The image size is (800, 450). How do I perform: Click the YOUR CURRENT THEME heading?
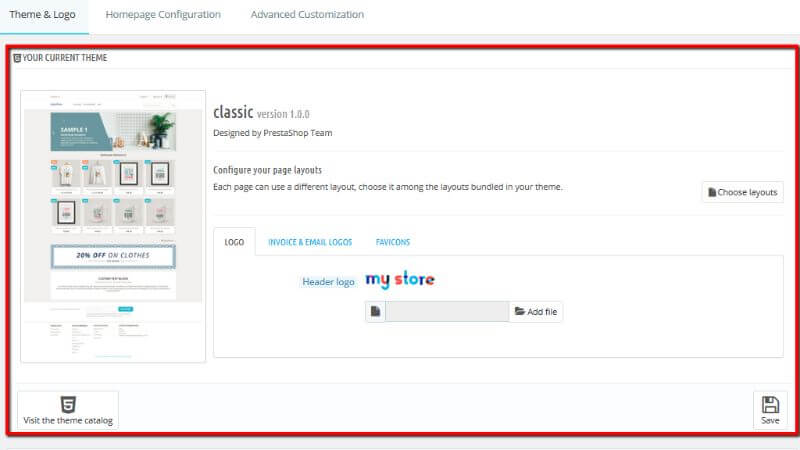click(65, 58)
